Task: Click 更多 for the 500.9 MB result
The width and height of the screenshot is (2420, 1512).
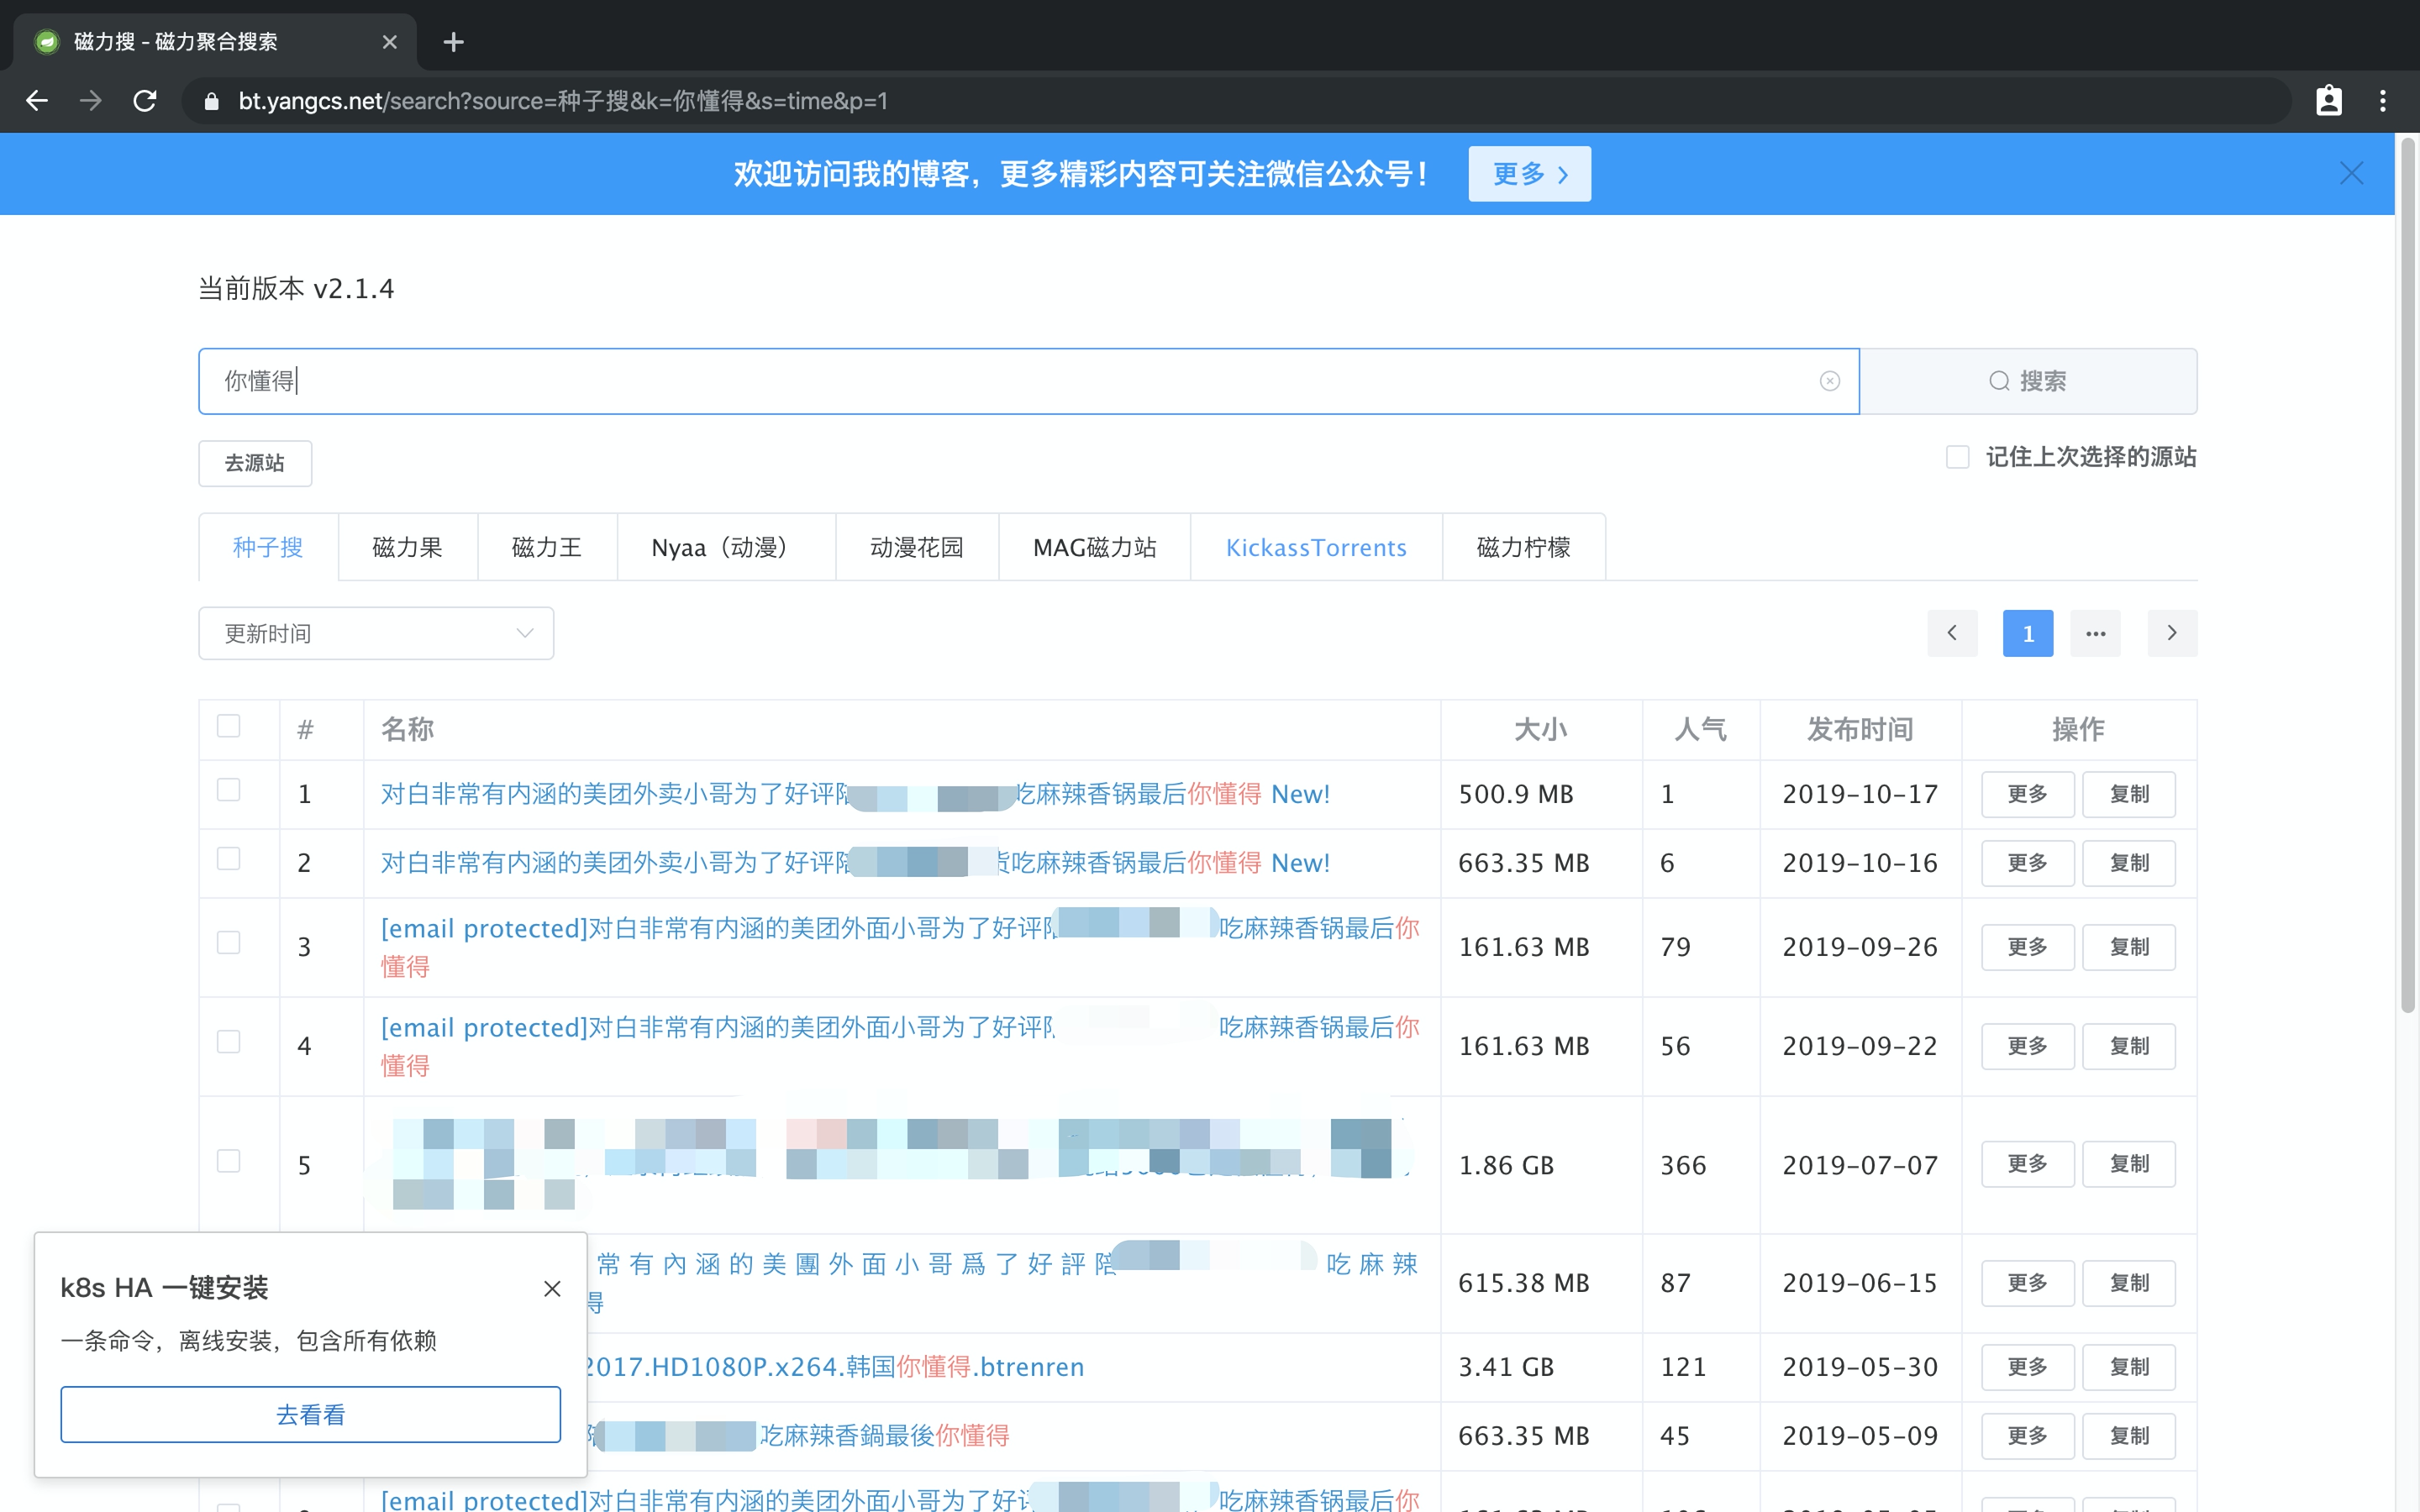Action: tap(2027, 794)
